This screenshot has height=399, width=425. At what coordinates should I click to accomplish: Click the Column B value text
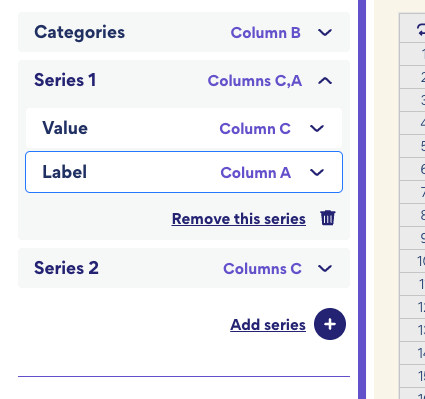click(x=266, y=33)
